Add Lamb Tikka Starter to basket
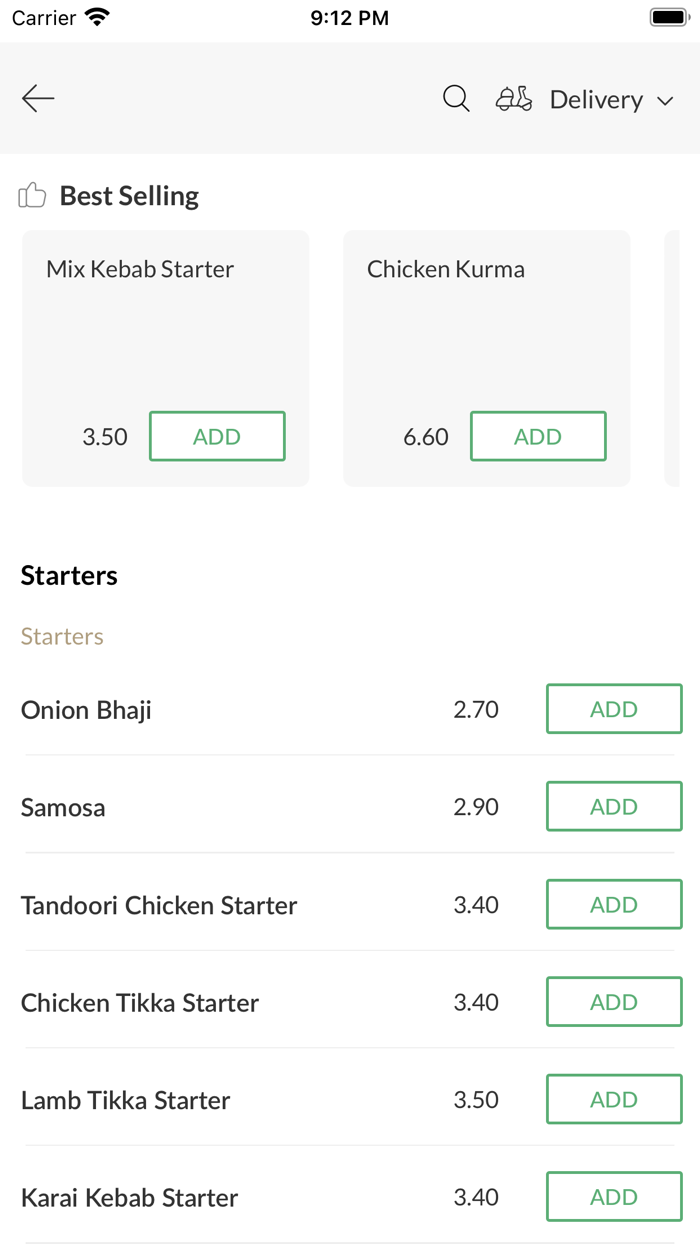The height and width of the screenshot is (1244, 700). click(614, 1099)
